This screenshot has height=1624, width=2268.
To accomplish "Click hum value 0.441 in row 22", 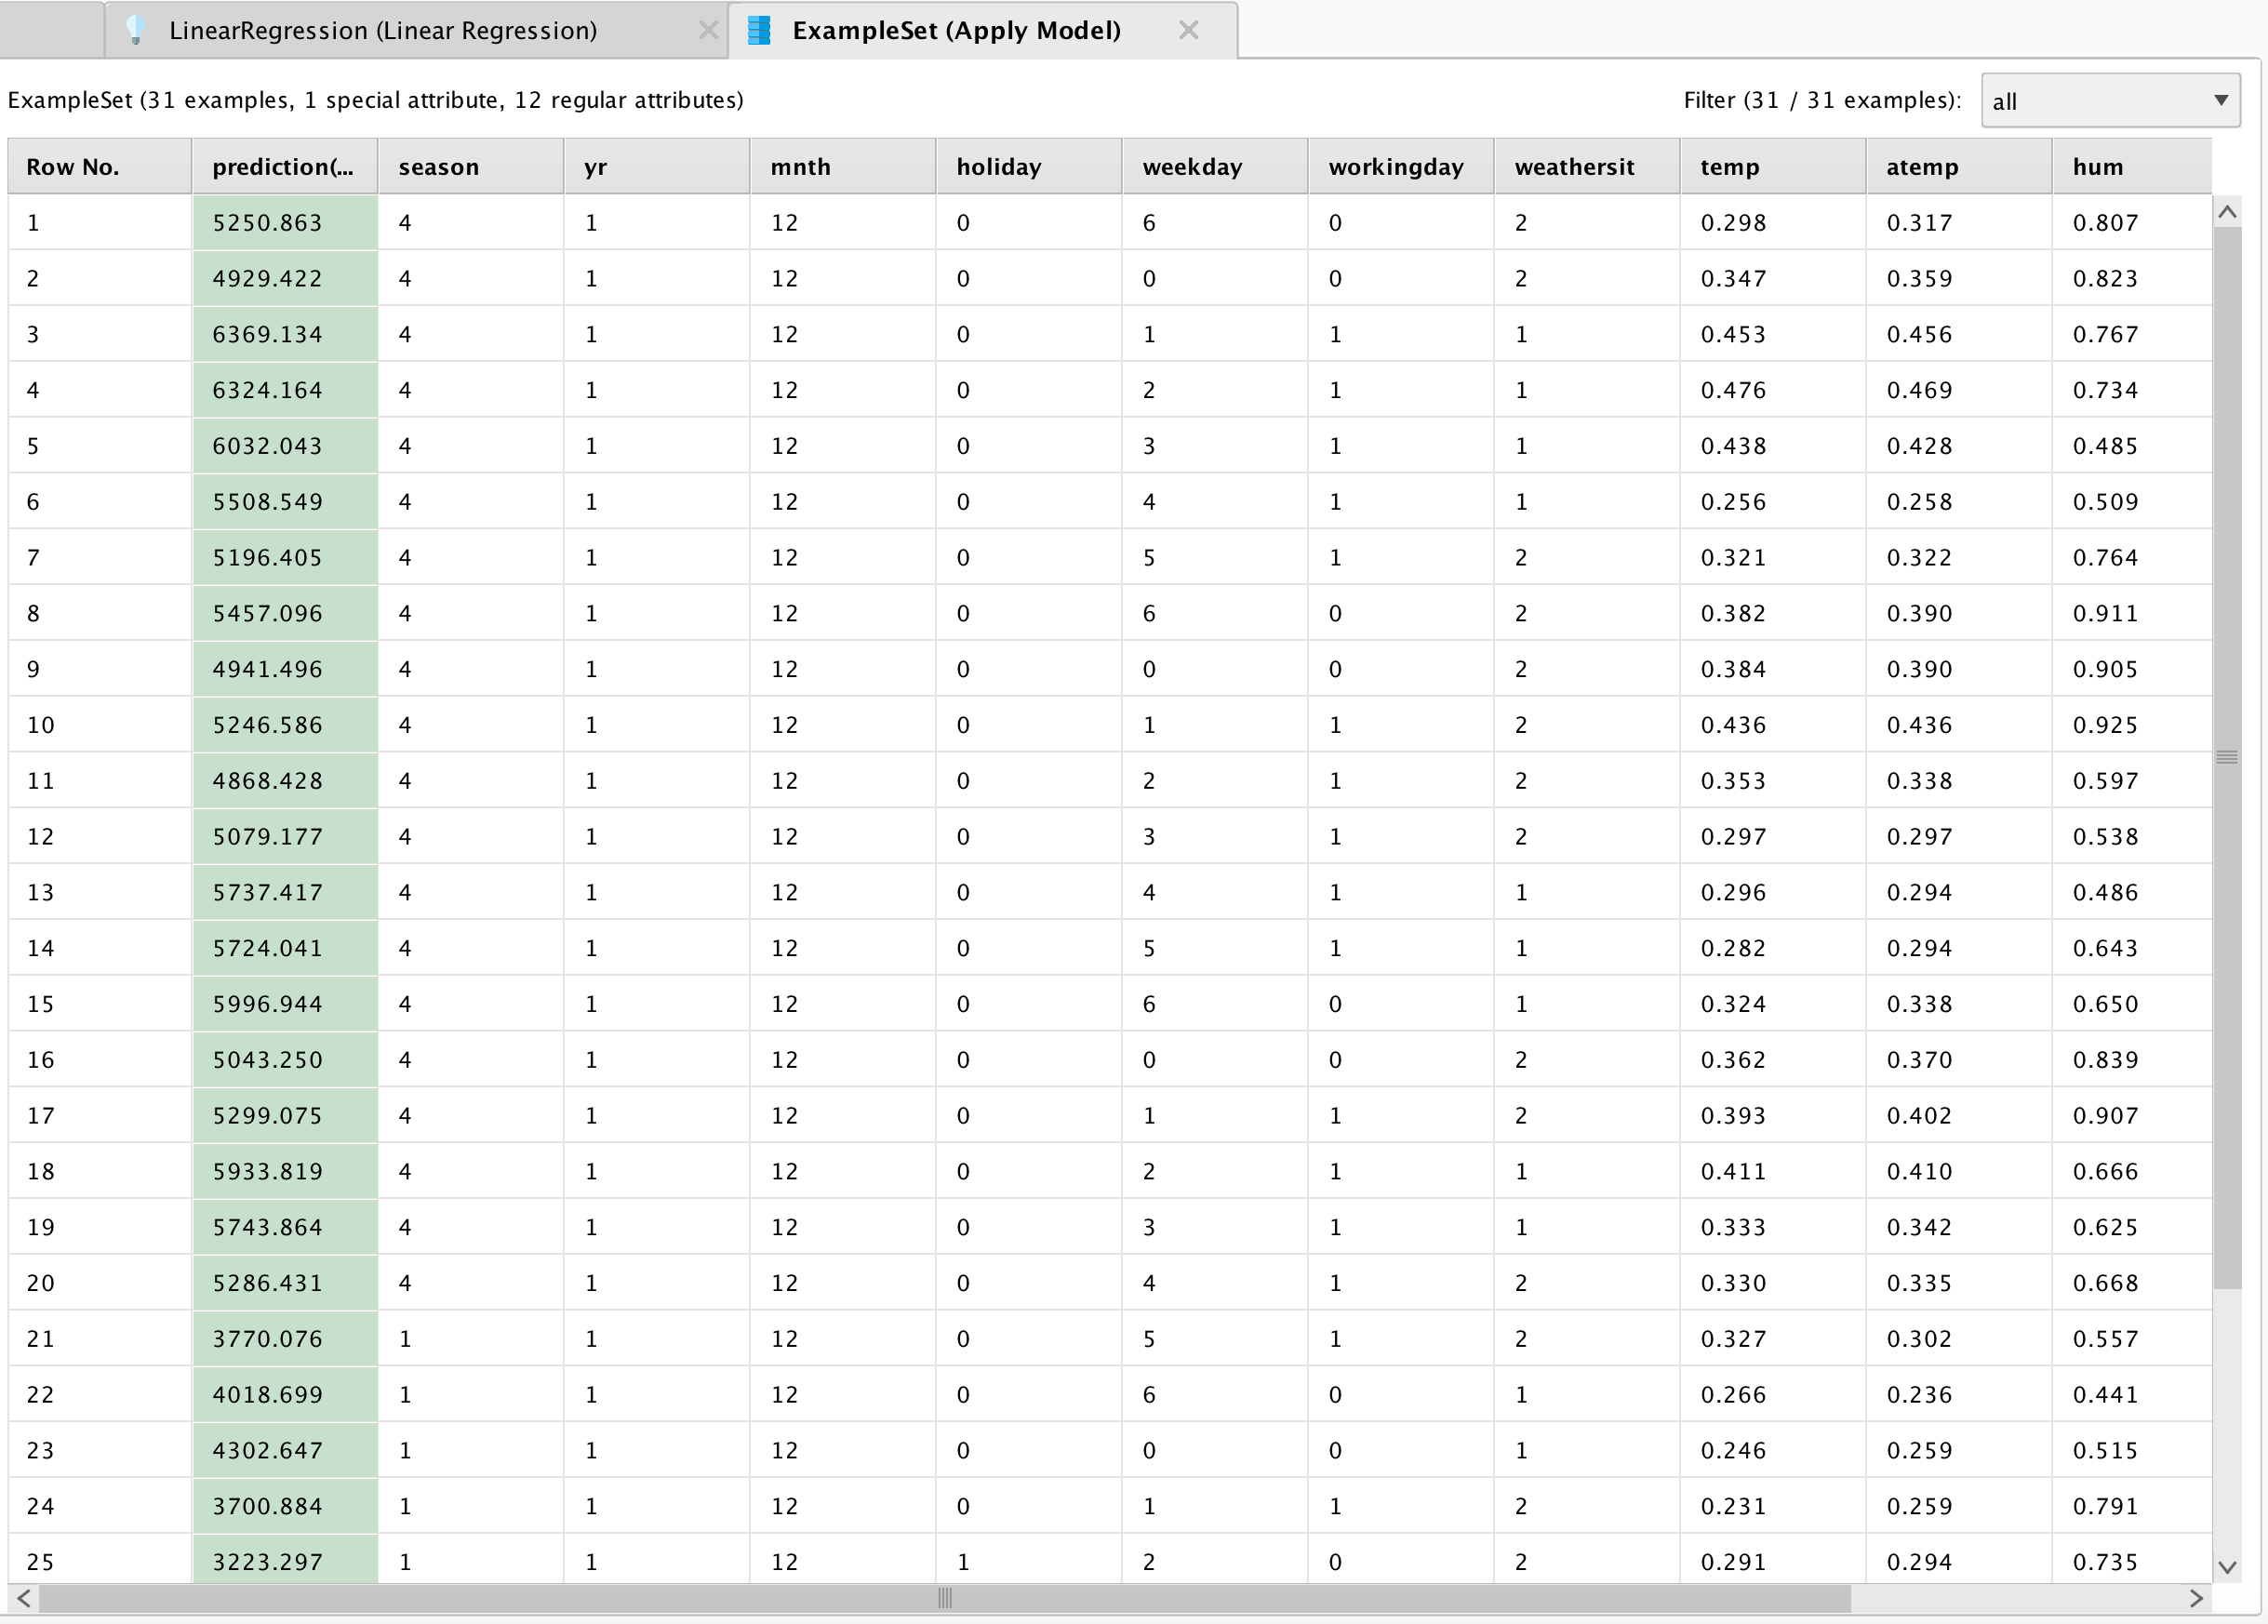I will 2132,1394.
